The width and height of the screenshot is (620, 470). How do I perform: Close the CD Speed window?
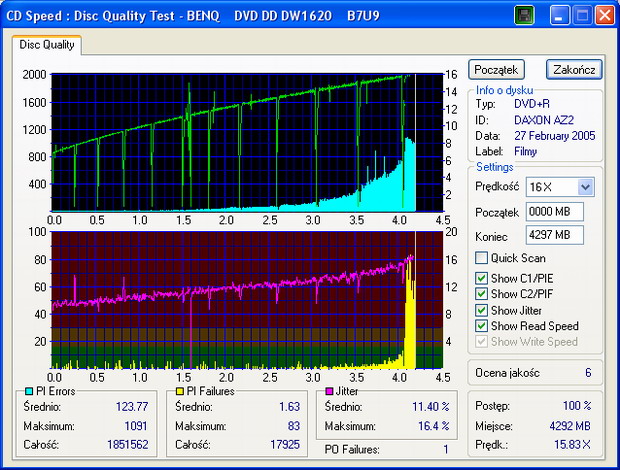tap(605, 15)
